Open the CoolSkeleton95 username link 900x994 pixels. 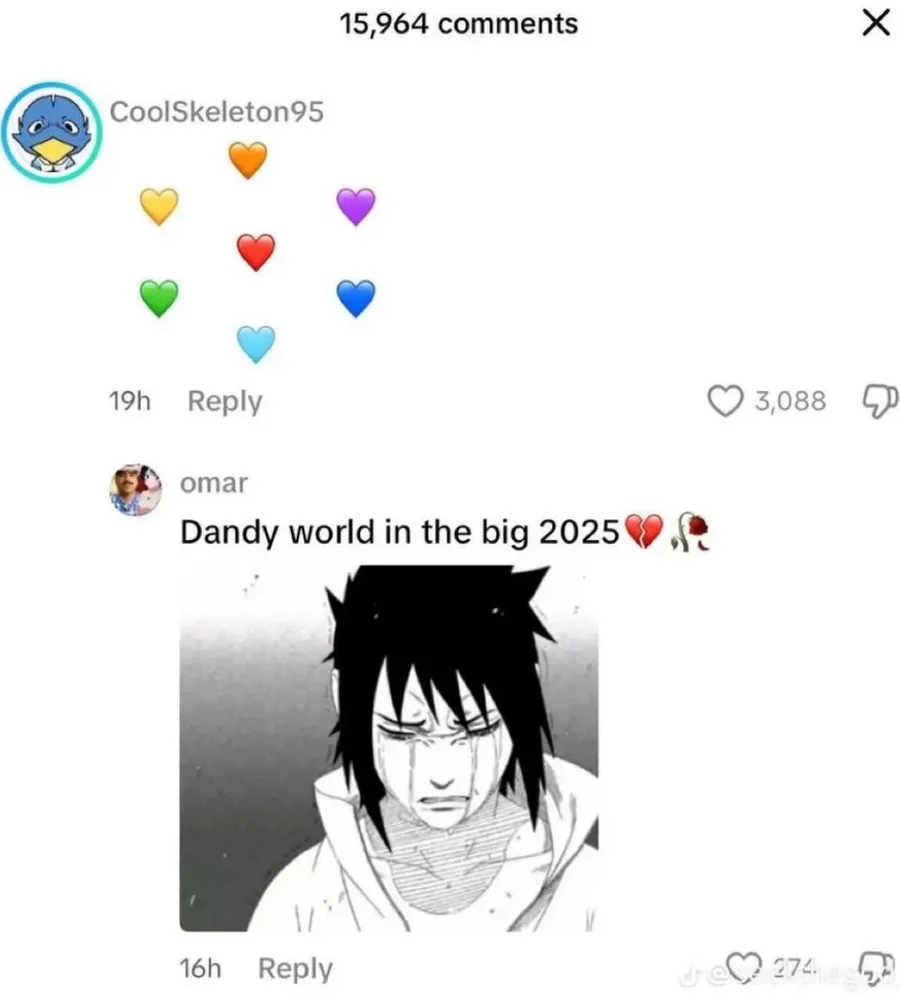[217, 112]
